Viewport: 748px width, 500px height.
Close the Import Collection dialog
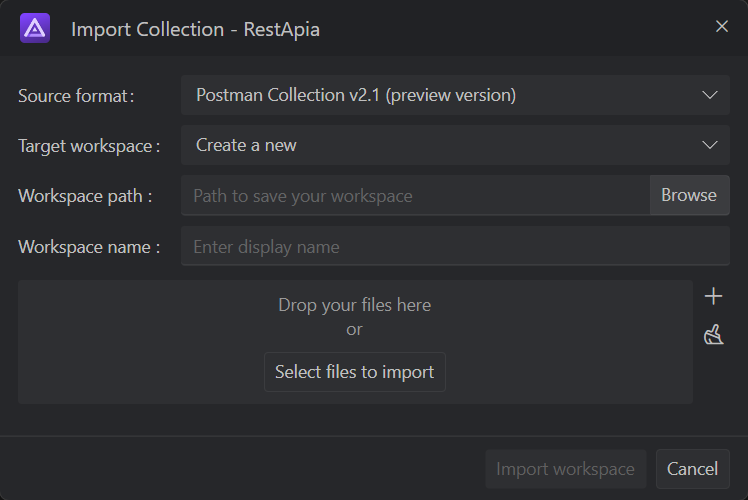[x=722, y=26]
